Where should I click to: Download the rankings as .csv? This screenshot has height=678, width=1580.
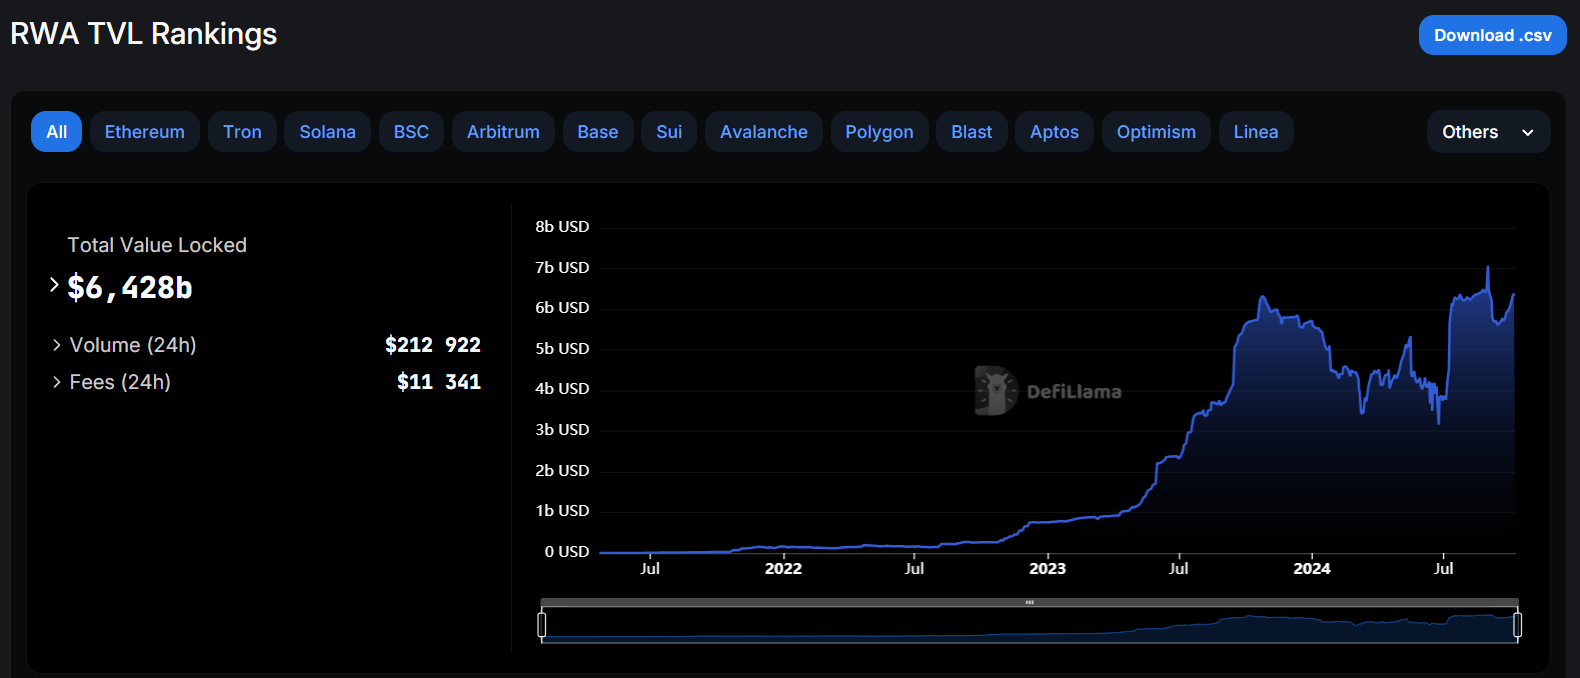click(1492, 35)
